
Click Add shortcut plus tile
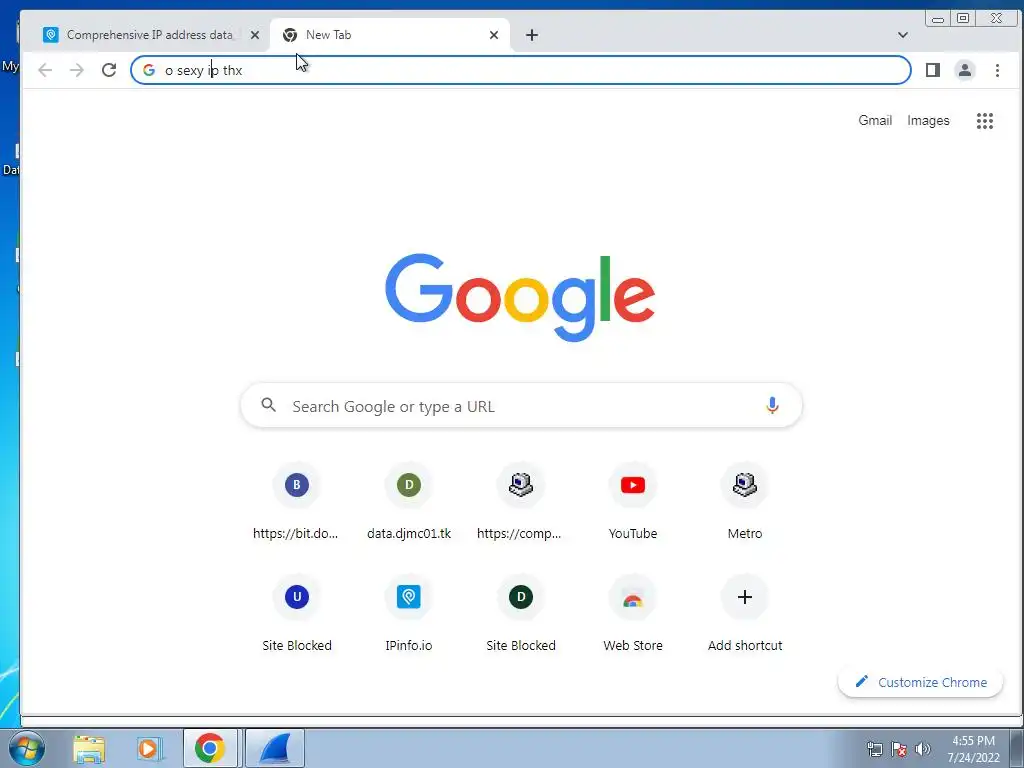744,614
